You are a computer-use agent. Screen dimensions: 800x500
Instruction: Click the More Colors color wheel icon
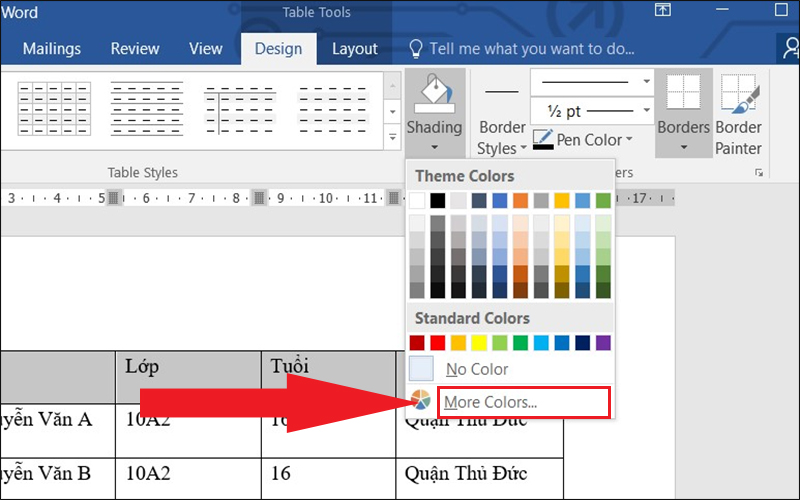click(421, 401)
